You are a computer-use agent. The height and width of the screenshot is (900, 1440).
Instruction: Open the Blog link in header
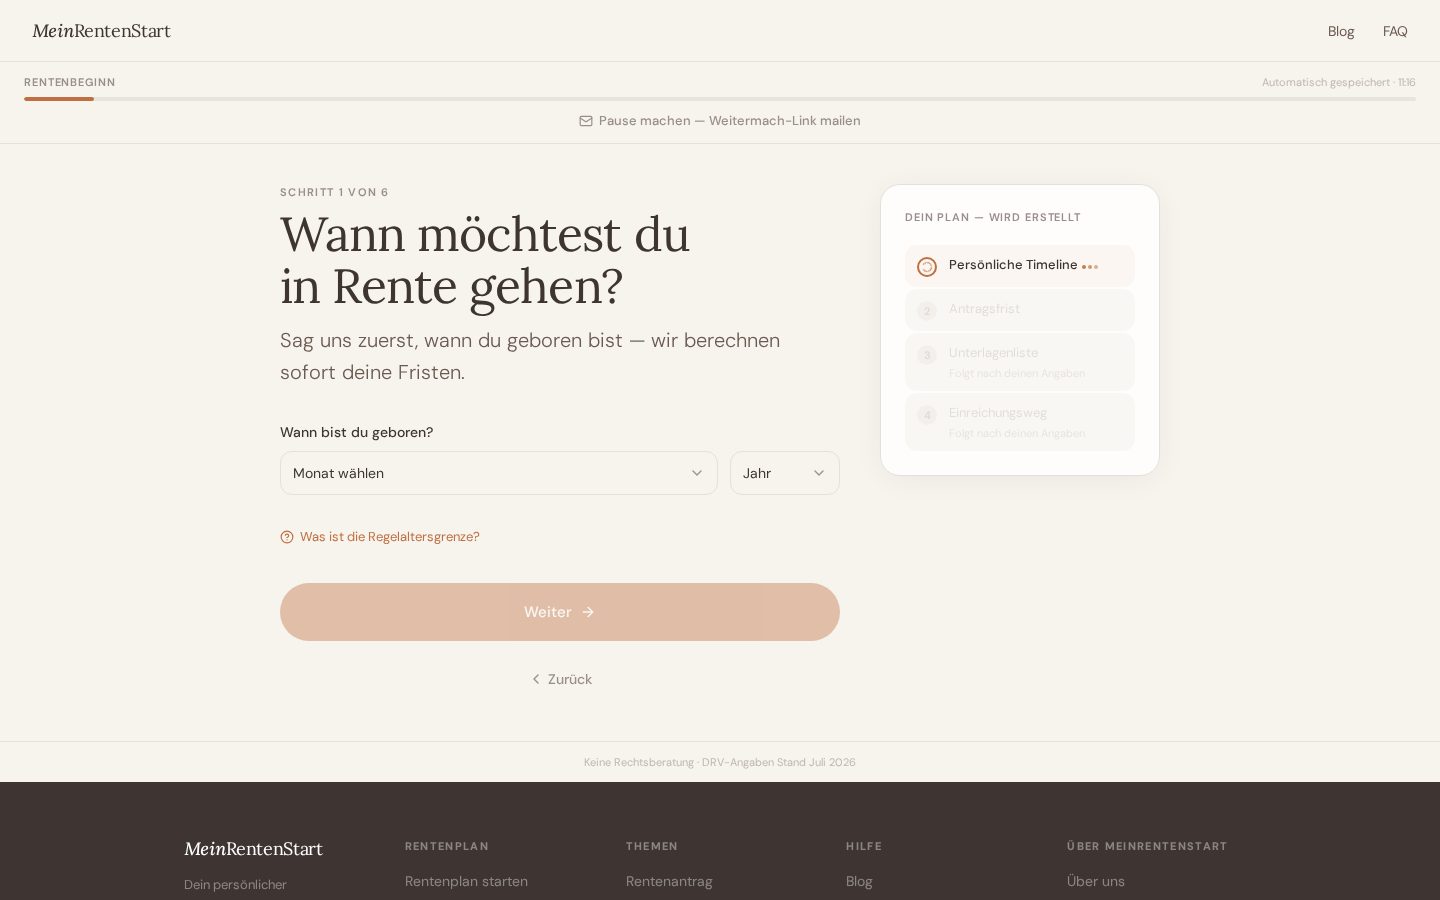(1341, 31)
